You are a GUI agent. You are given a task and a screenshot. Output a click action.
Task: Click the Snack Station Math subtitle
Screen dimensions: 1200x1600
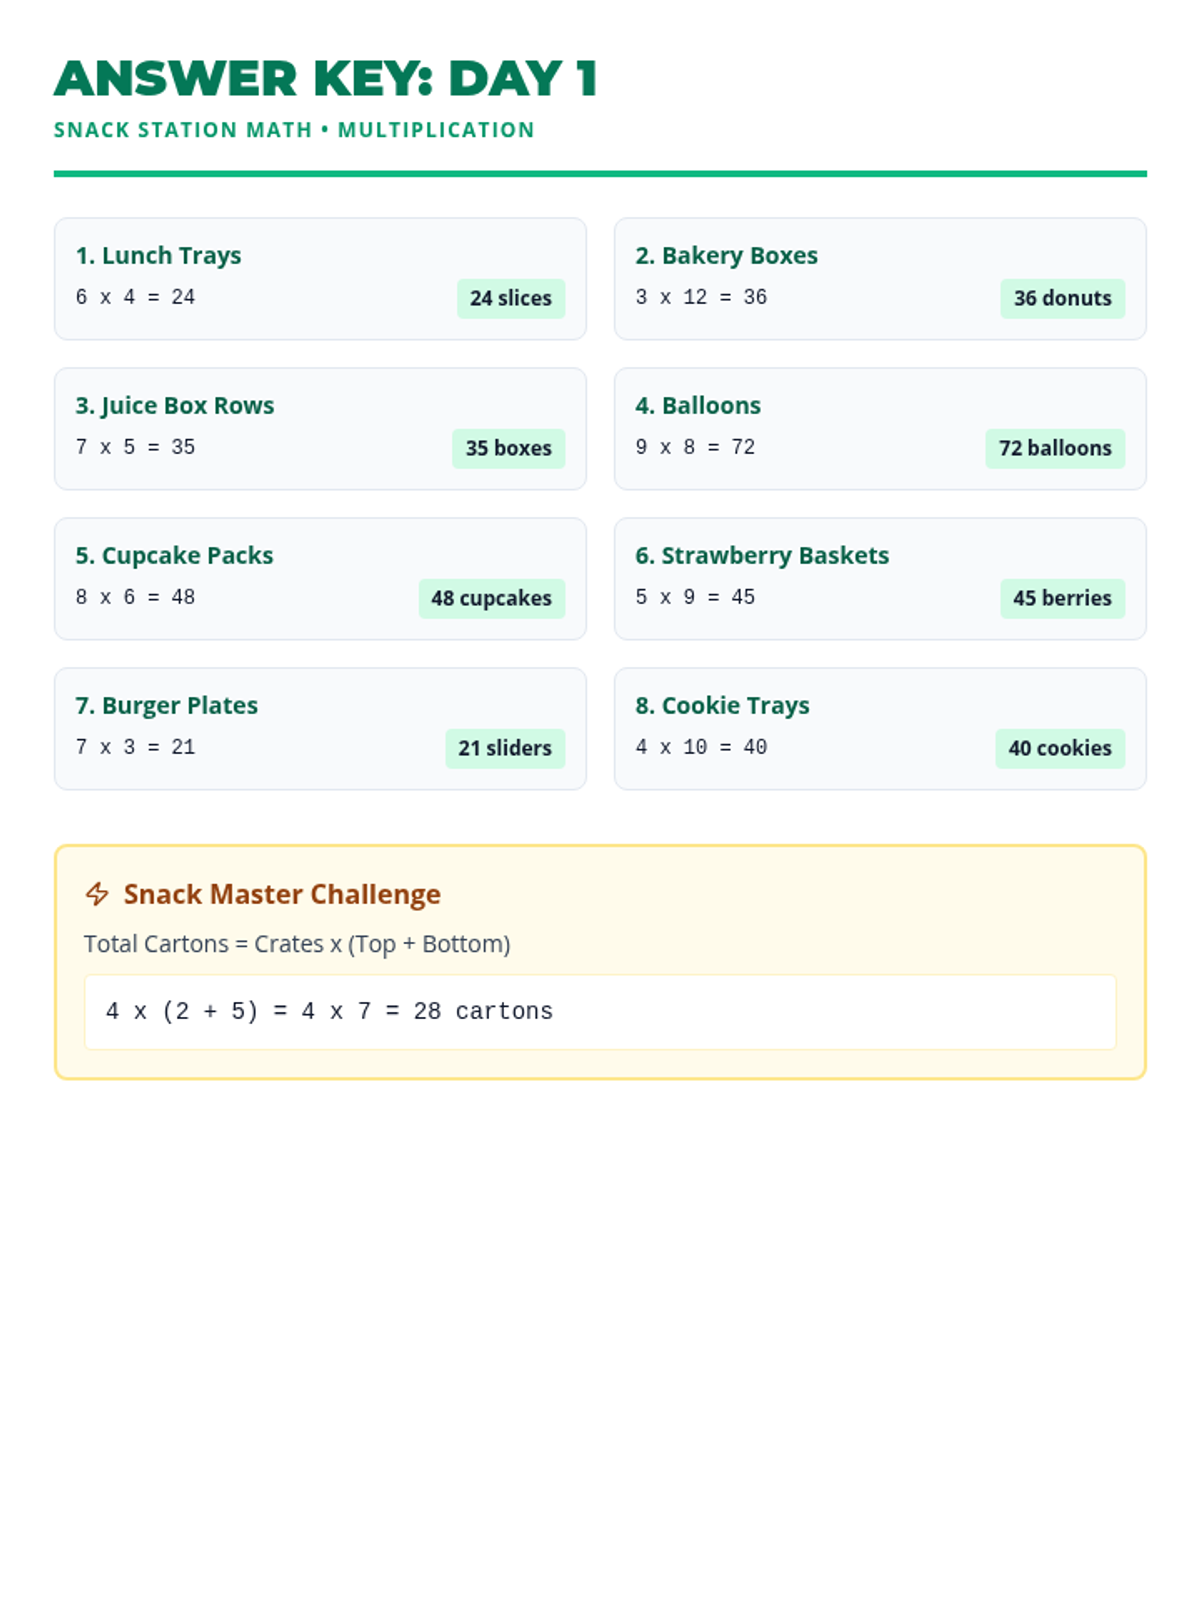tap(294, 130)
